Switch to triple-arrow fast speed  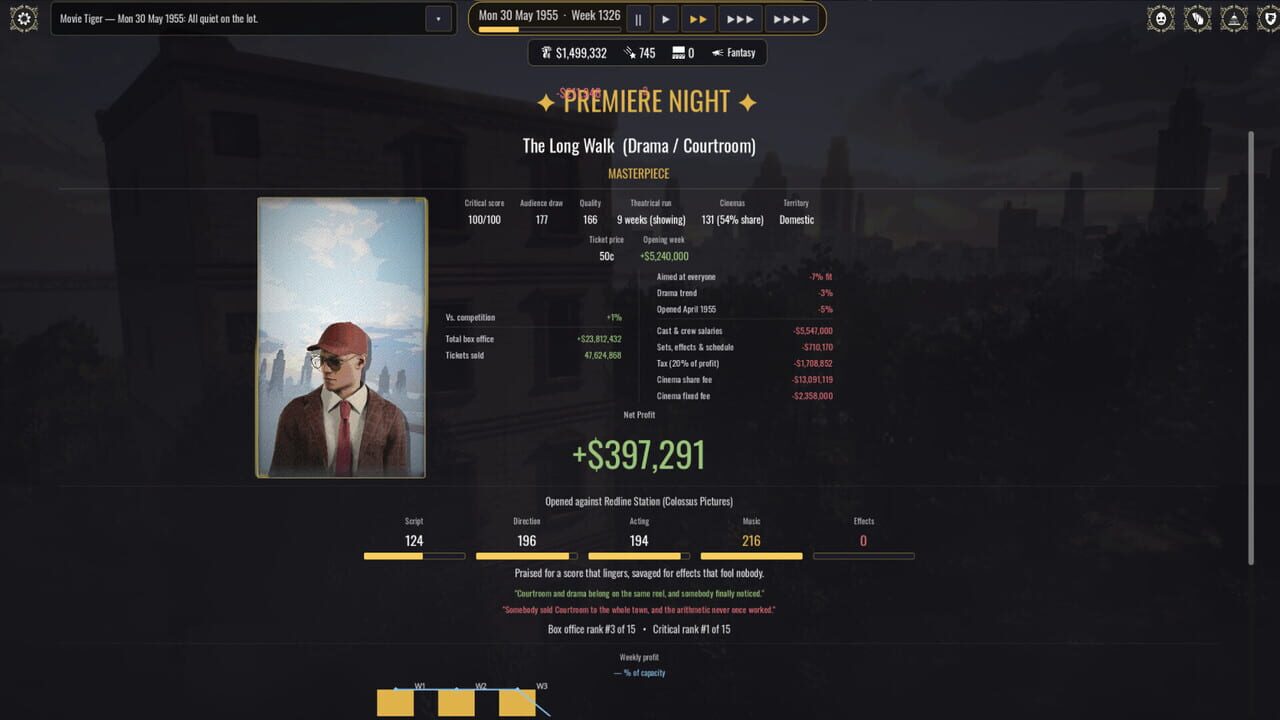[740, 19]
